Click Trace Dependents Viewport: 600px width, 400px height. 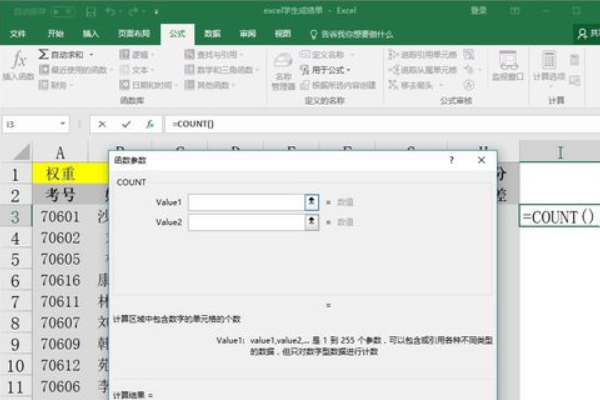click(422, 70)
